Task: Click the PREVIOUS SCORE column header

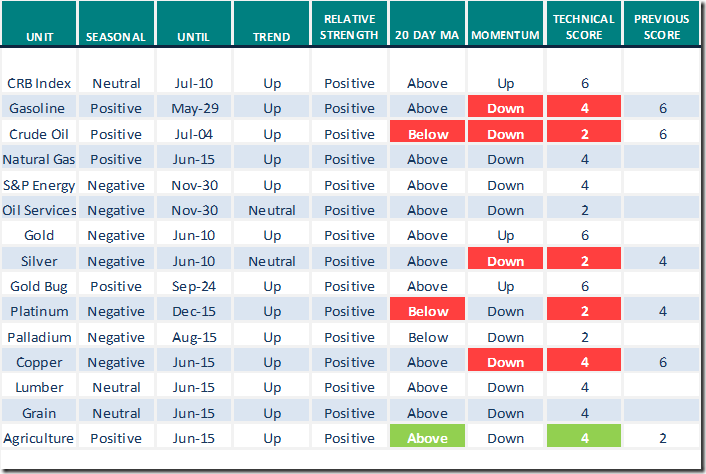Action: [x=661, y=27]
